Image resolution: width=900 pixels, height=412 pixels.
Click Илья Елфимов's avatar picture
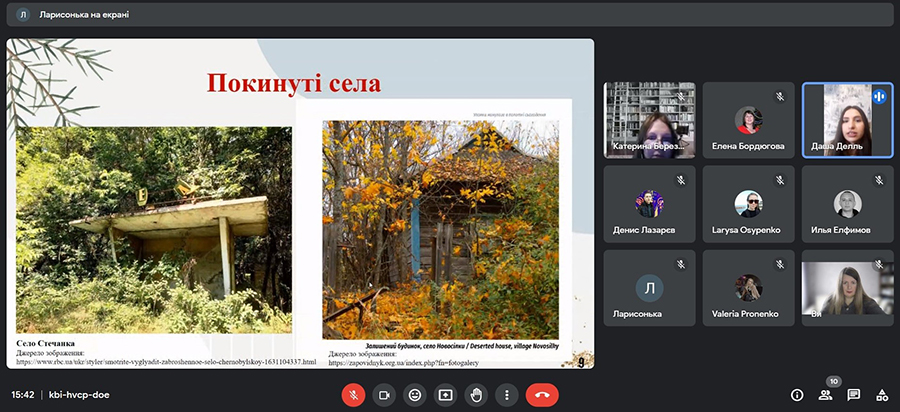(x=848, y=204)
